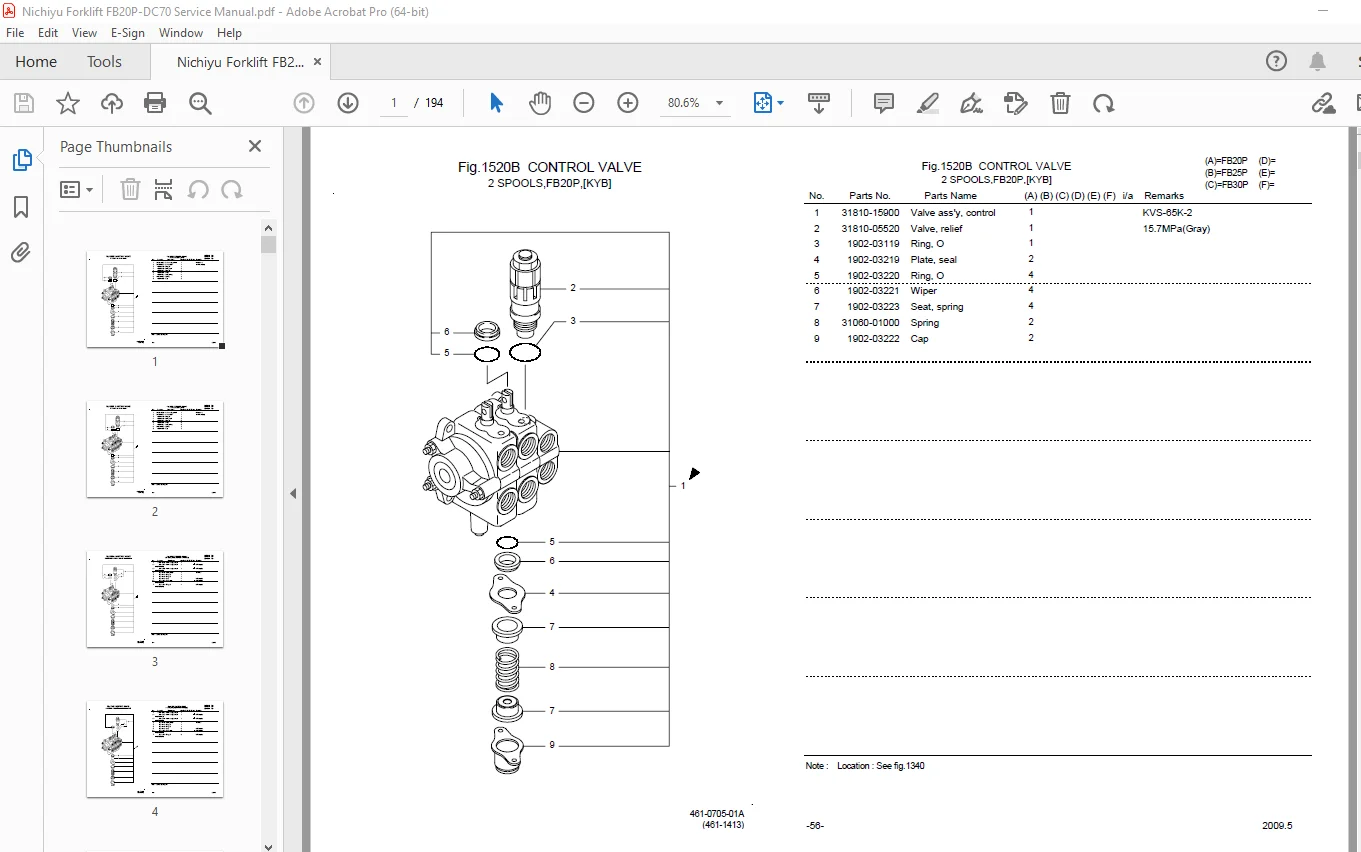Delete selected thumbnail pages in panel
1361x852 pixels.
(130, 189)
